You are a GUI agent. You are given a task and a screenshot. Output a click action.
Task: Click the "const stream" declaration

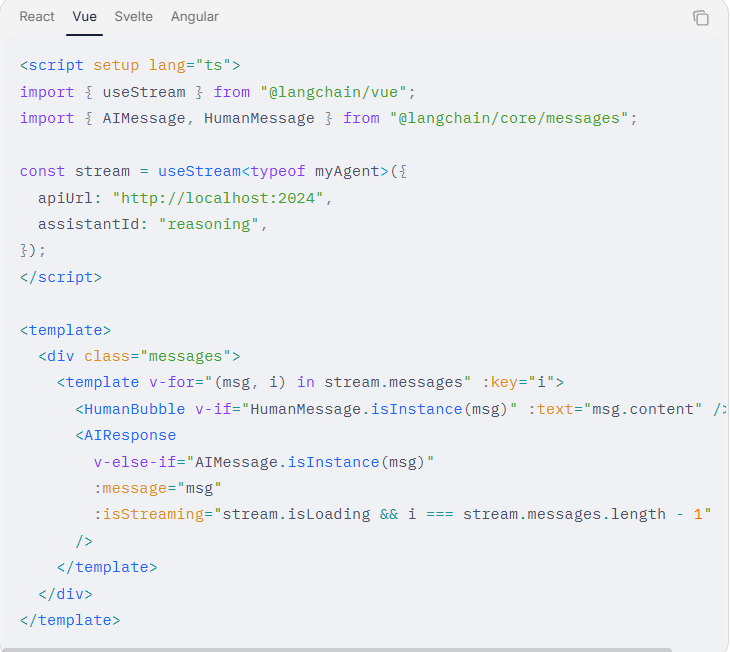click(75, 171)
